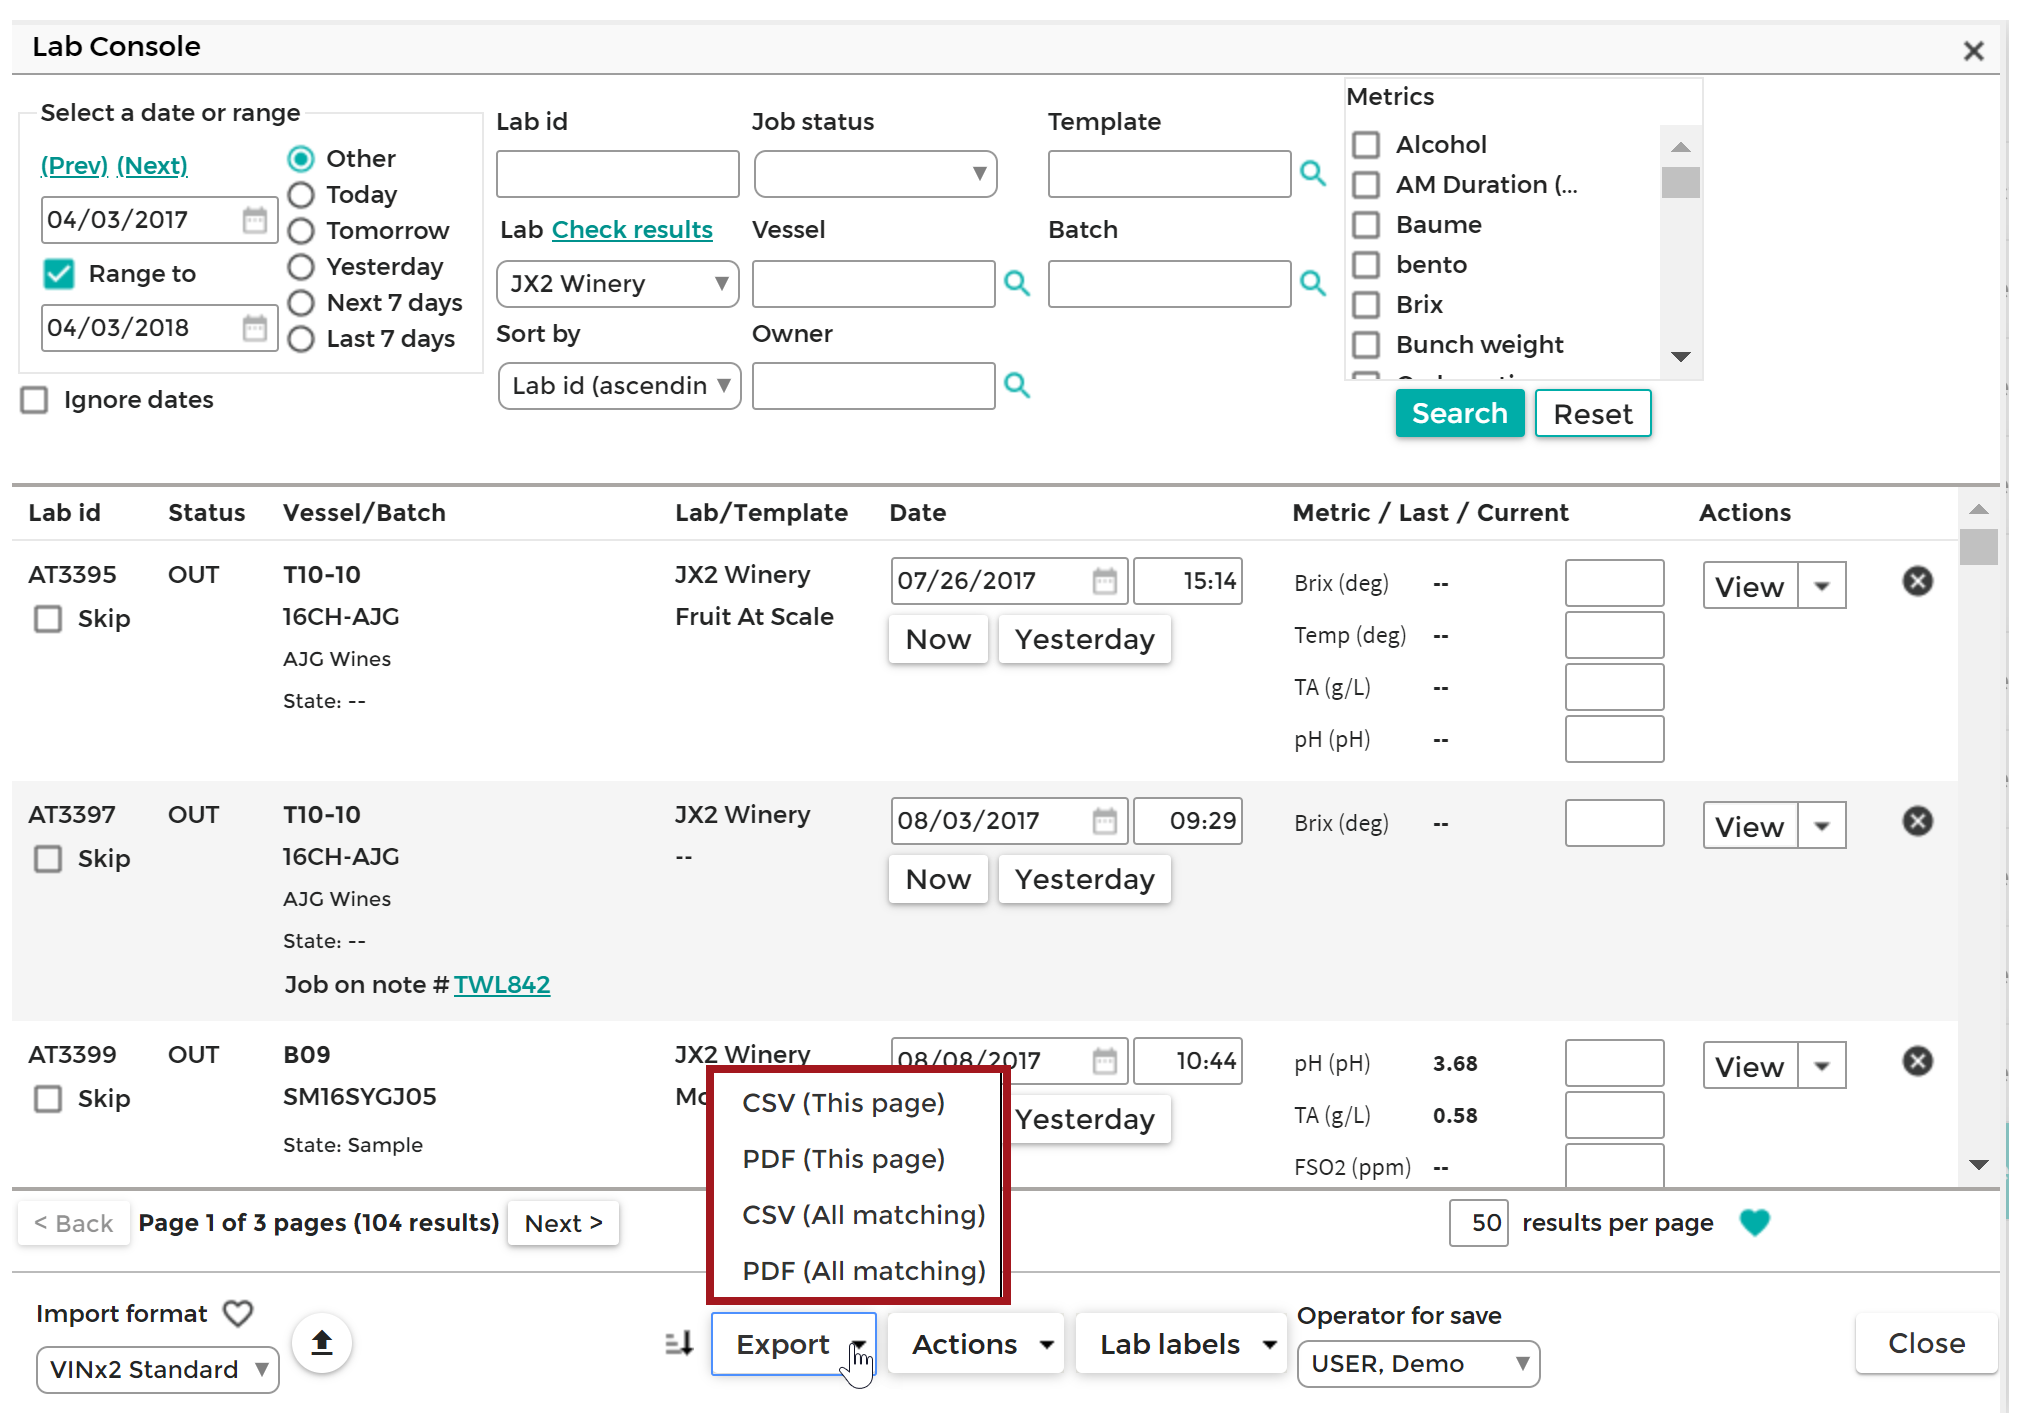This screenshot has width=2024, height=1423.
Task: Open the Owner search magnifier
Action: click(1017, 386)
